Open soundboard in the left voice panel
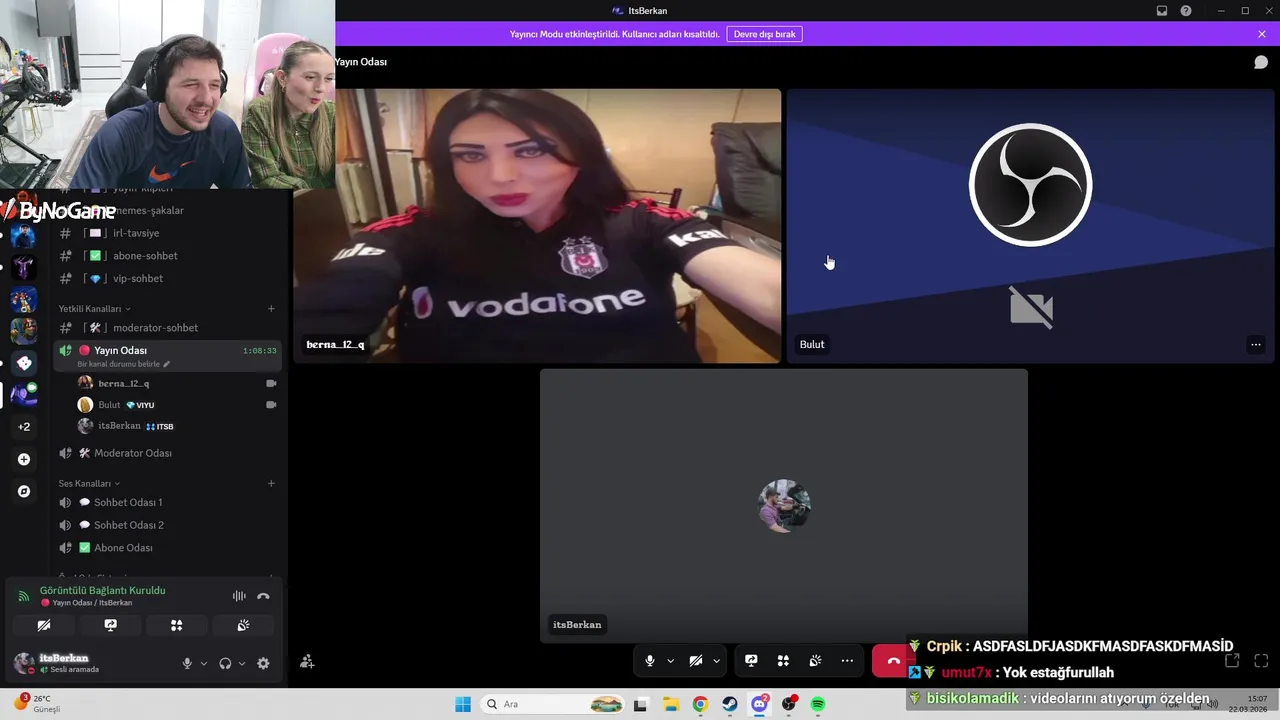 [243, 625]
